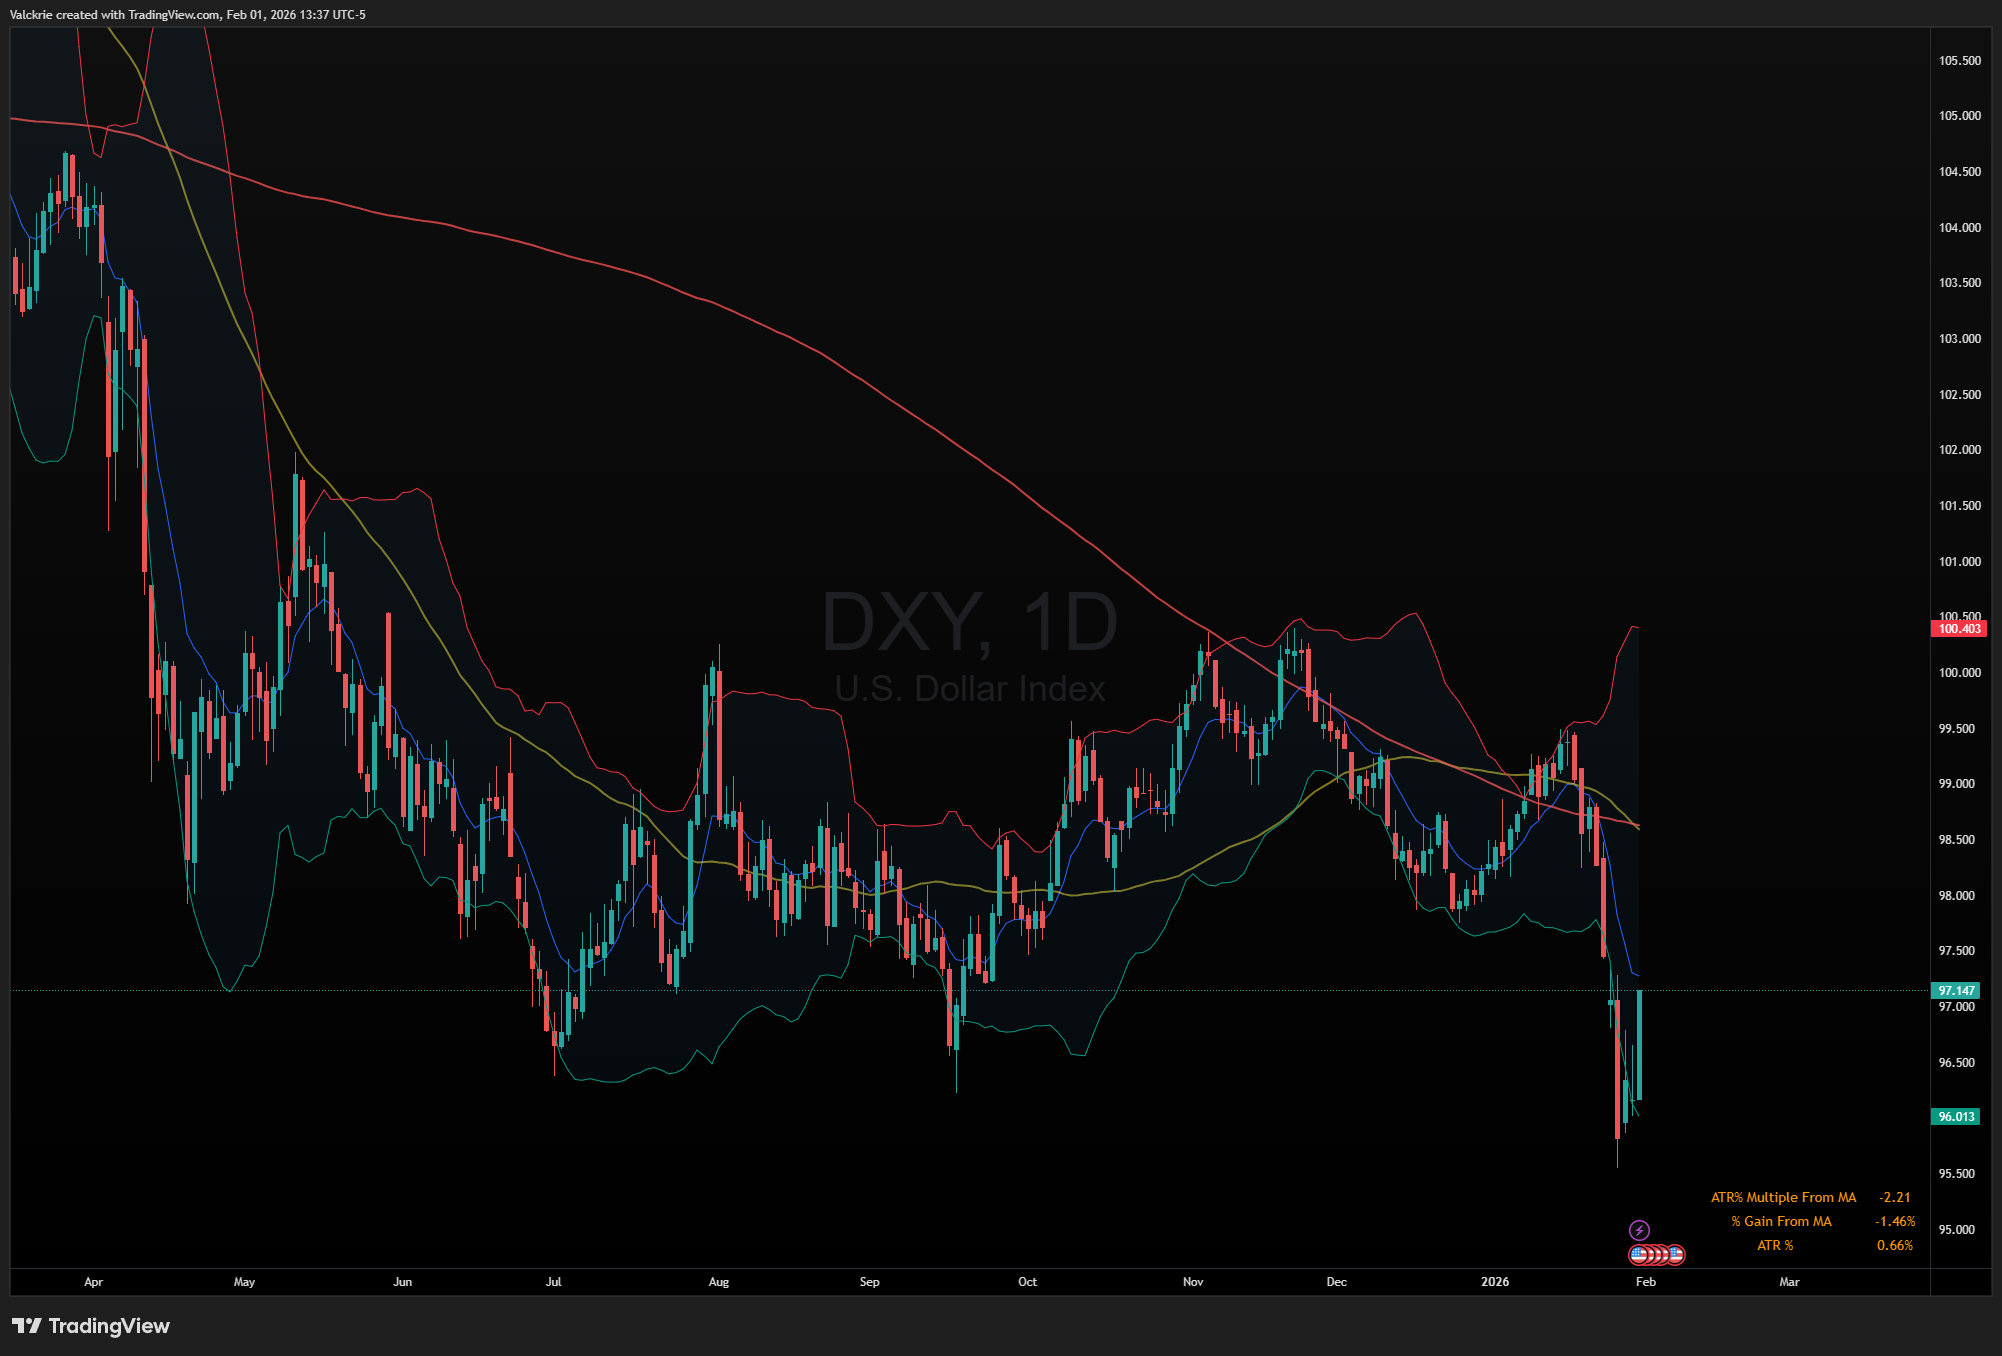Click the % Gain From MA value -1.46%
This screenshot has width=2002, height=1356.
tap(1894, 1221)
